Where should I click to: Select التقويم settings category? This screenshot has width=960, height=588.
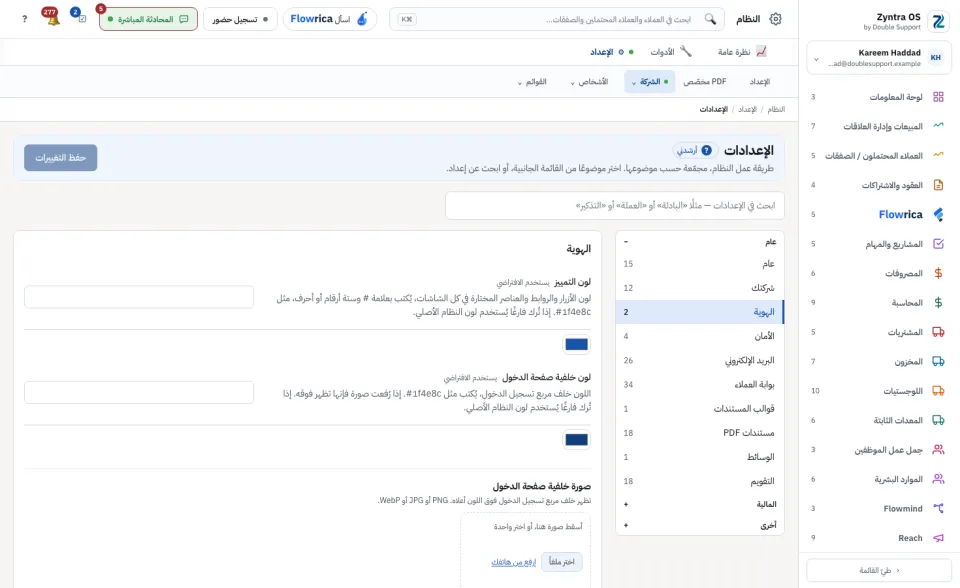(x=700, y=481)
